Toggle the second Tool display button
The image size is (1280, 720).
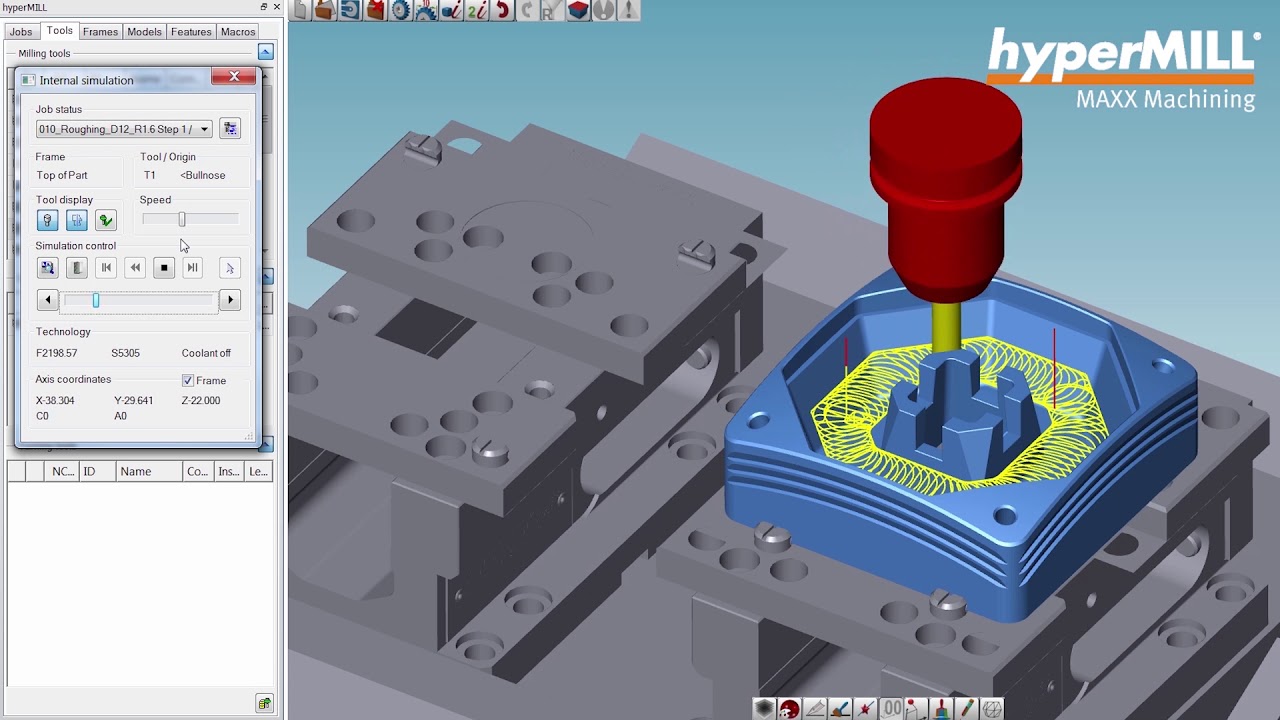tap(76, 220)
